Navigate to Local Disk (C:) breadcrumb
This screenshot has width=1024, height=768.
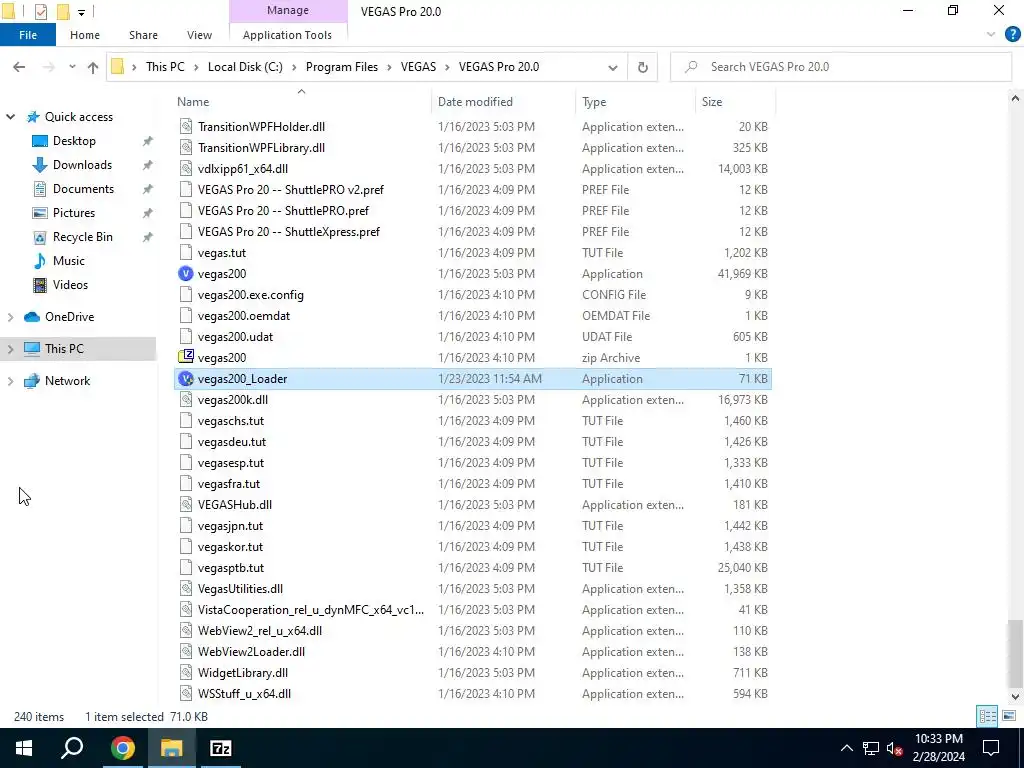[x=245, y=67]
